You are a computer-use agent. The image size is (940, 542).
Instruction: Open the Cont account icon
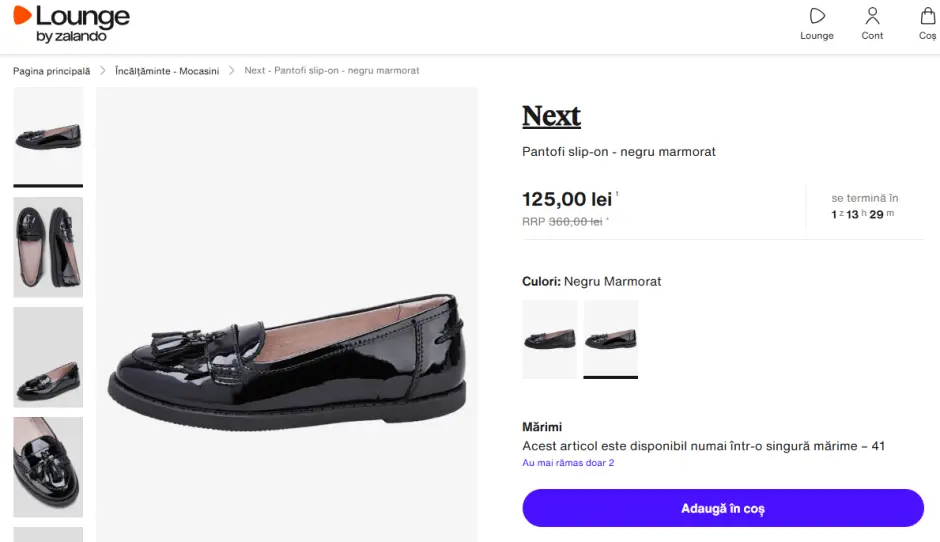point(872,16)
